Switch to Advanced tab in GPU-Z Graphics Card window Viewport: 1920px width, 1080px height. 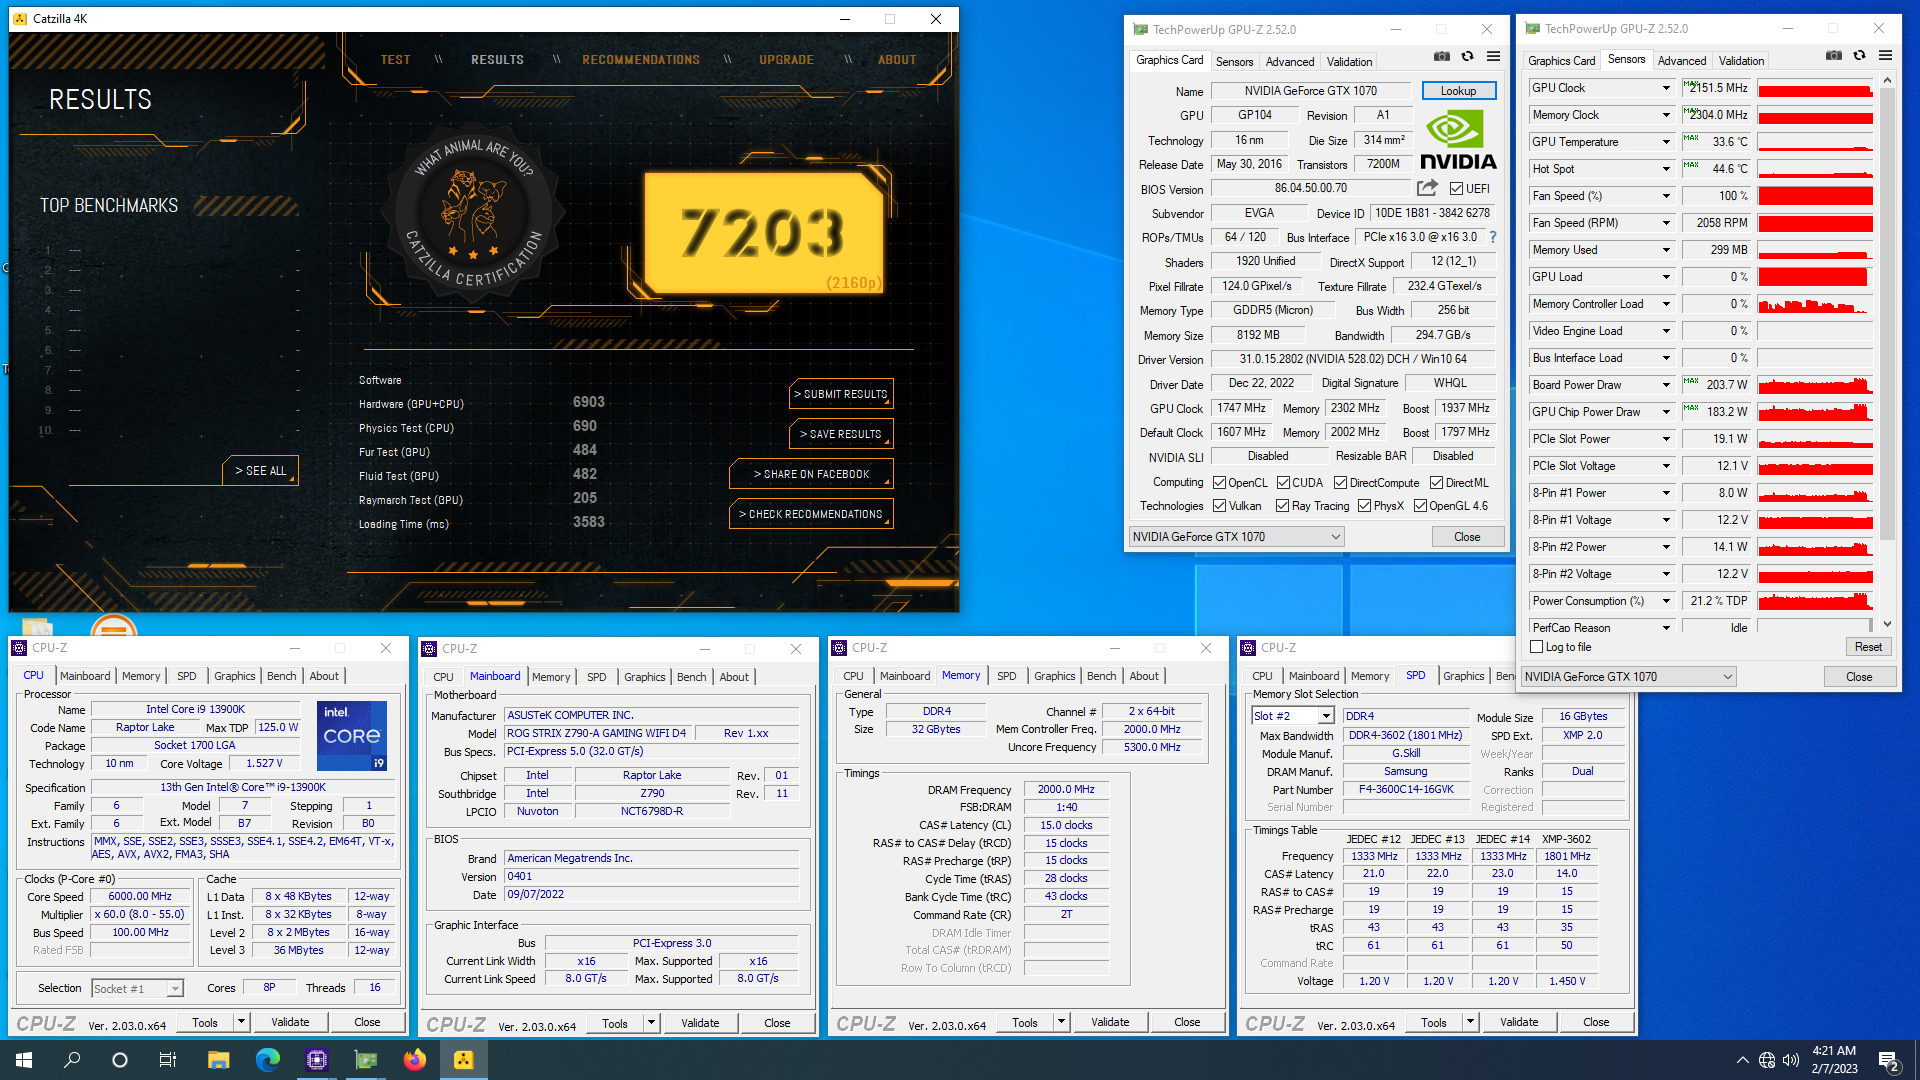pyautogui.click(x=1290, y=62)
